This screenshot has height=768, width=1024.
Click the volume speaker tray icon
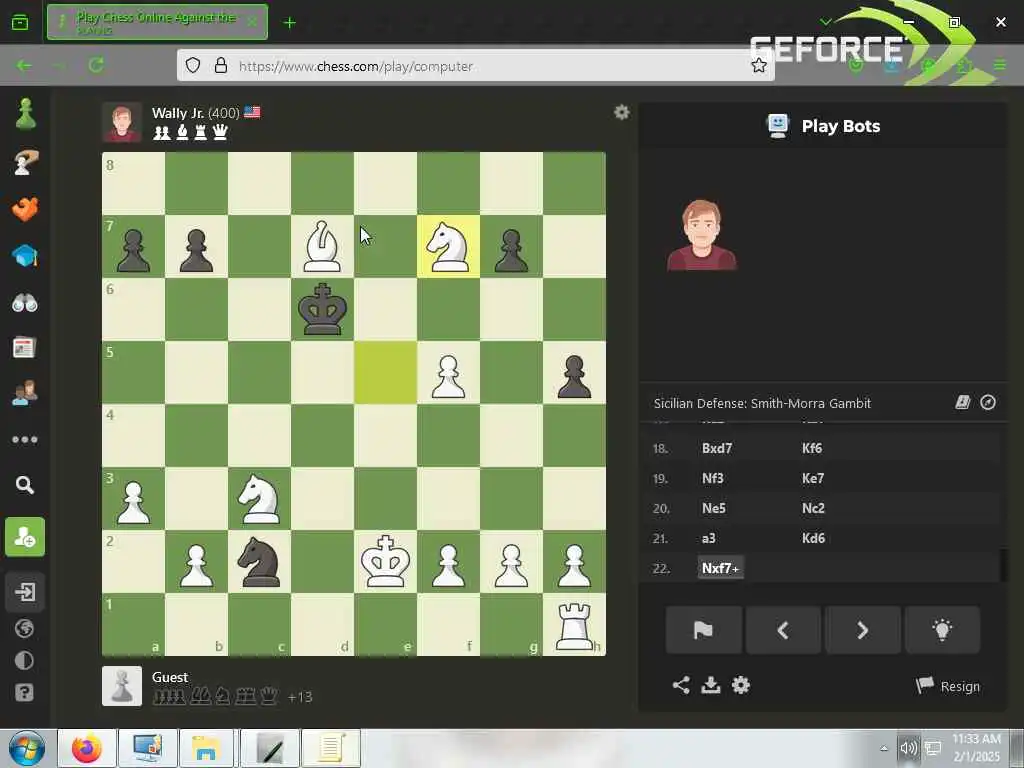click(908, 748)
